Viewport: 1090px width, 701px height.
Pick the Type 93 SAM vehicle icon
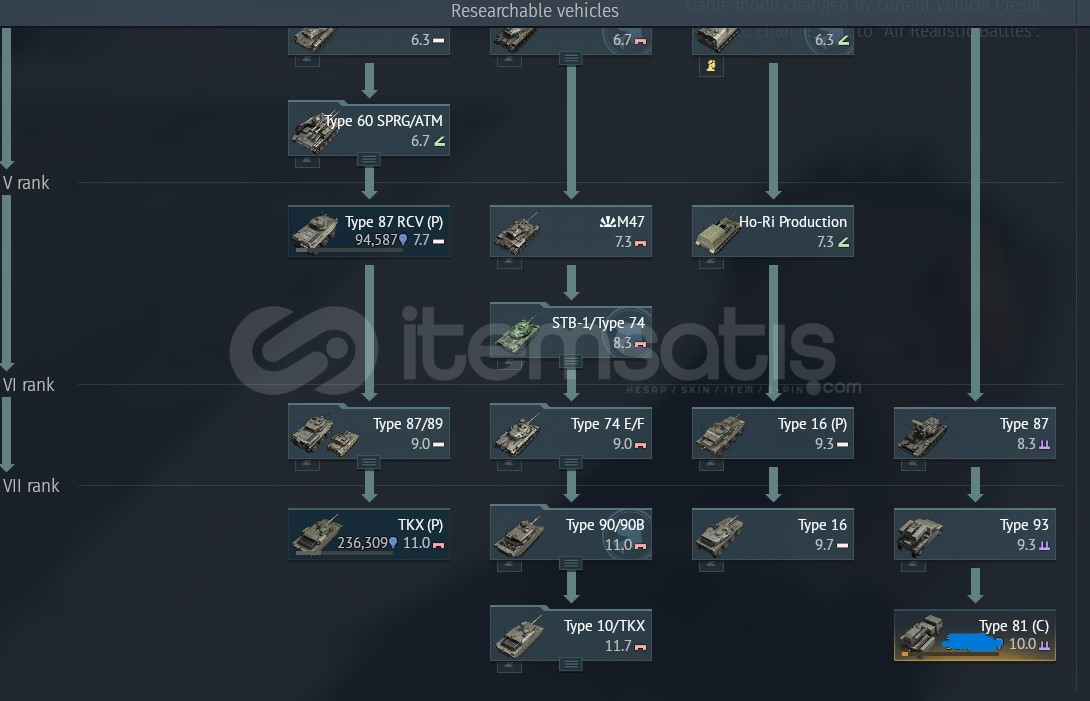[920, 537]
